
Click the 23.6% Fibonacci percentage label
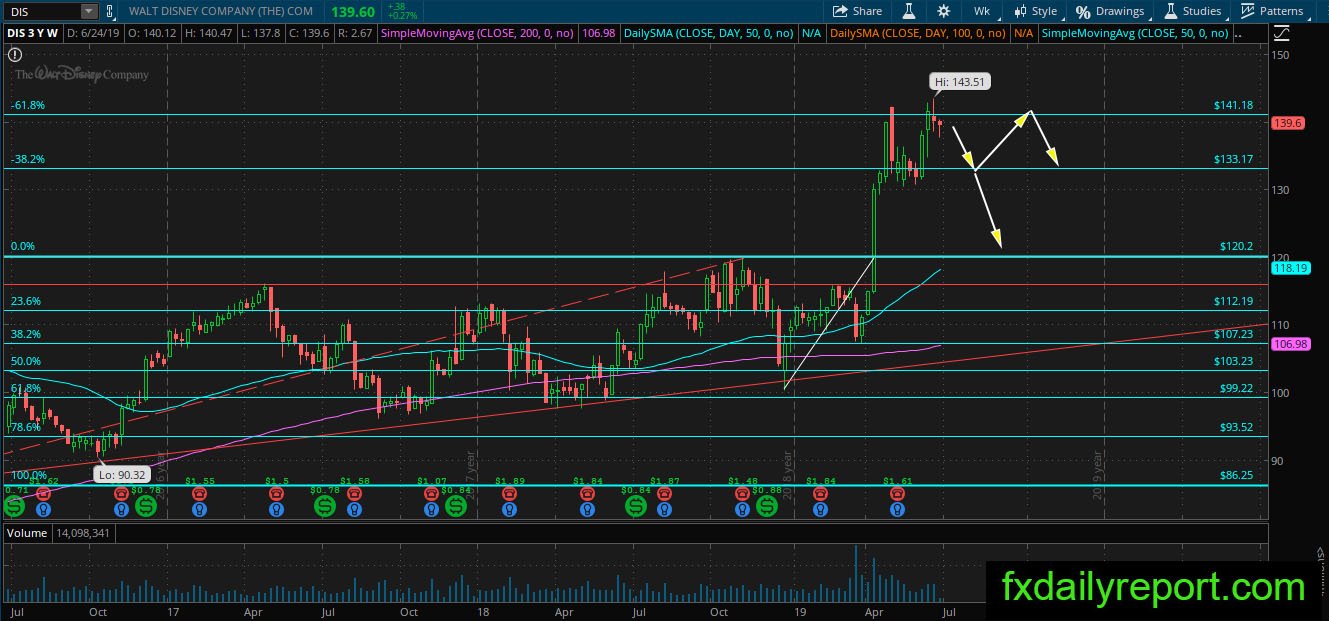point(26,301)
